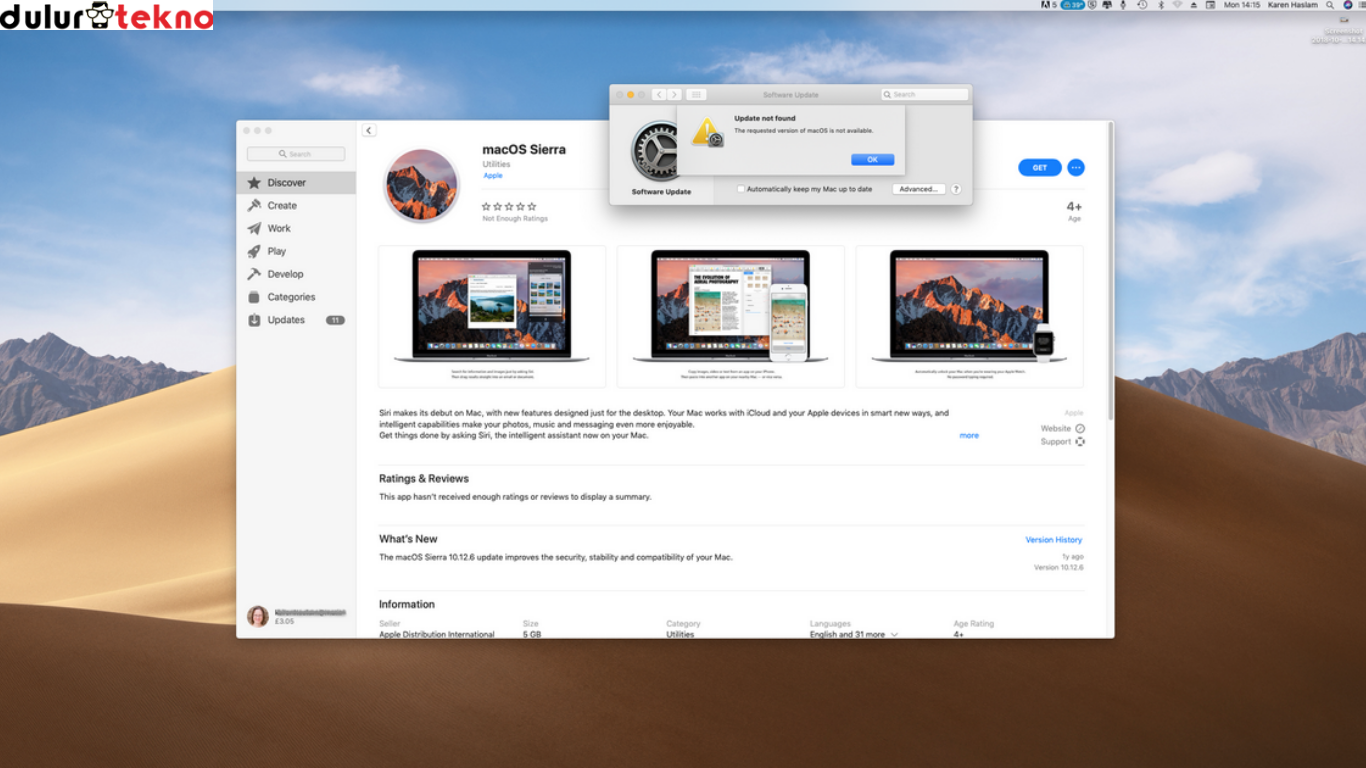Show all preferences grid in Software Update
Viewport: 1366px width, 768px height.
point(697,94)
